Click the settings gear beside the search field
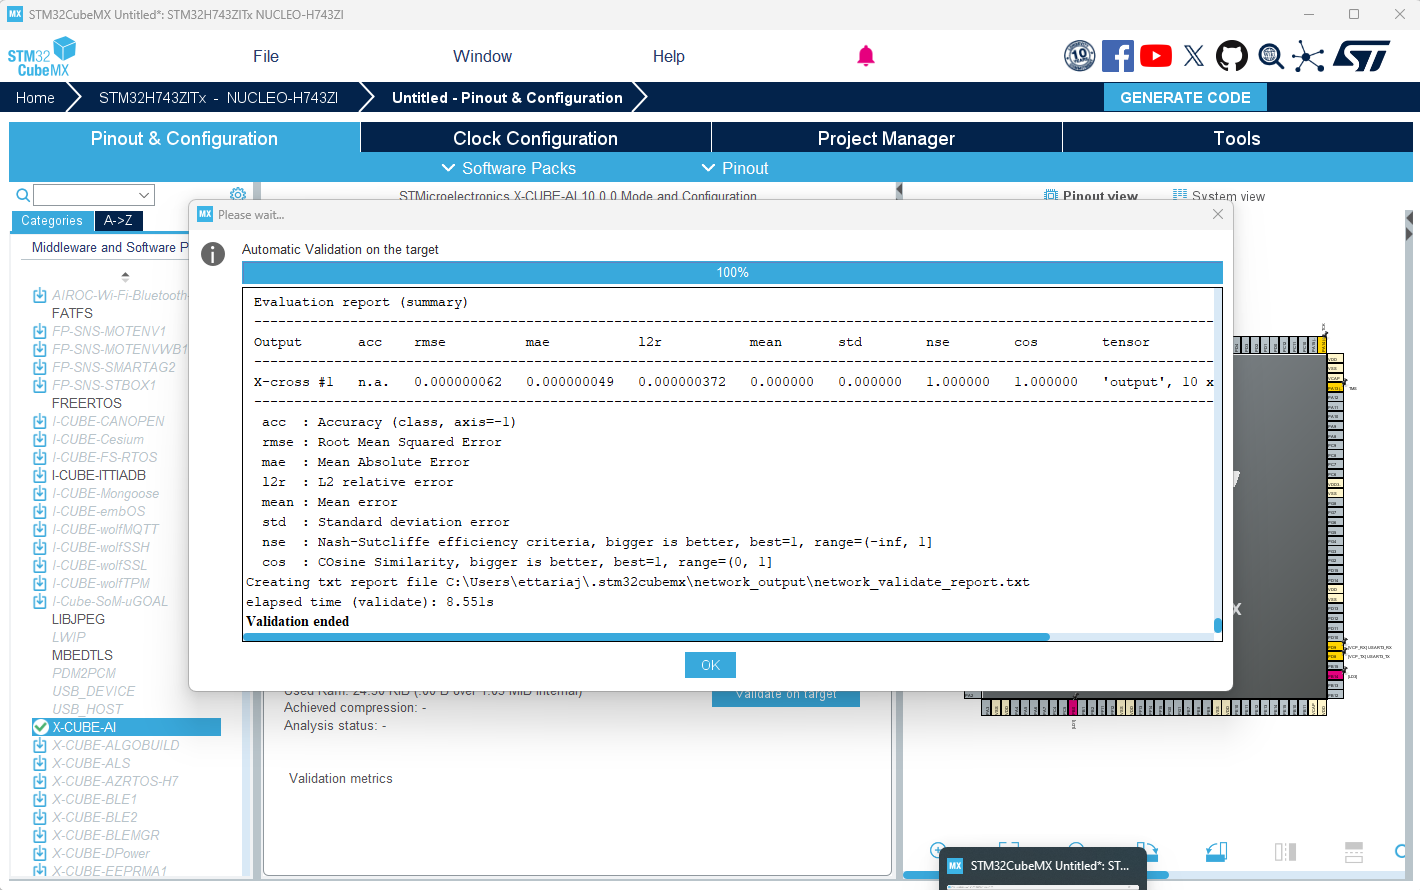Viewport: 1420px width, 890px height. (238, 194)
